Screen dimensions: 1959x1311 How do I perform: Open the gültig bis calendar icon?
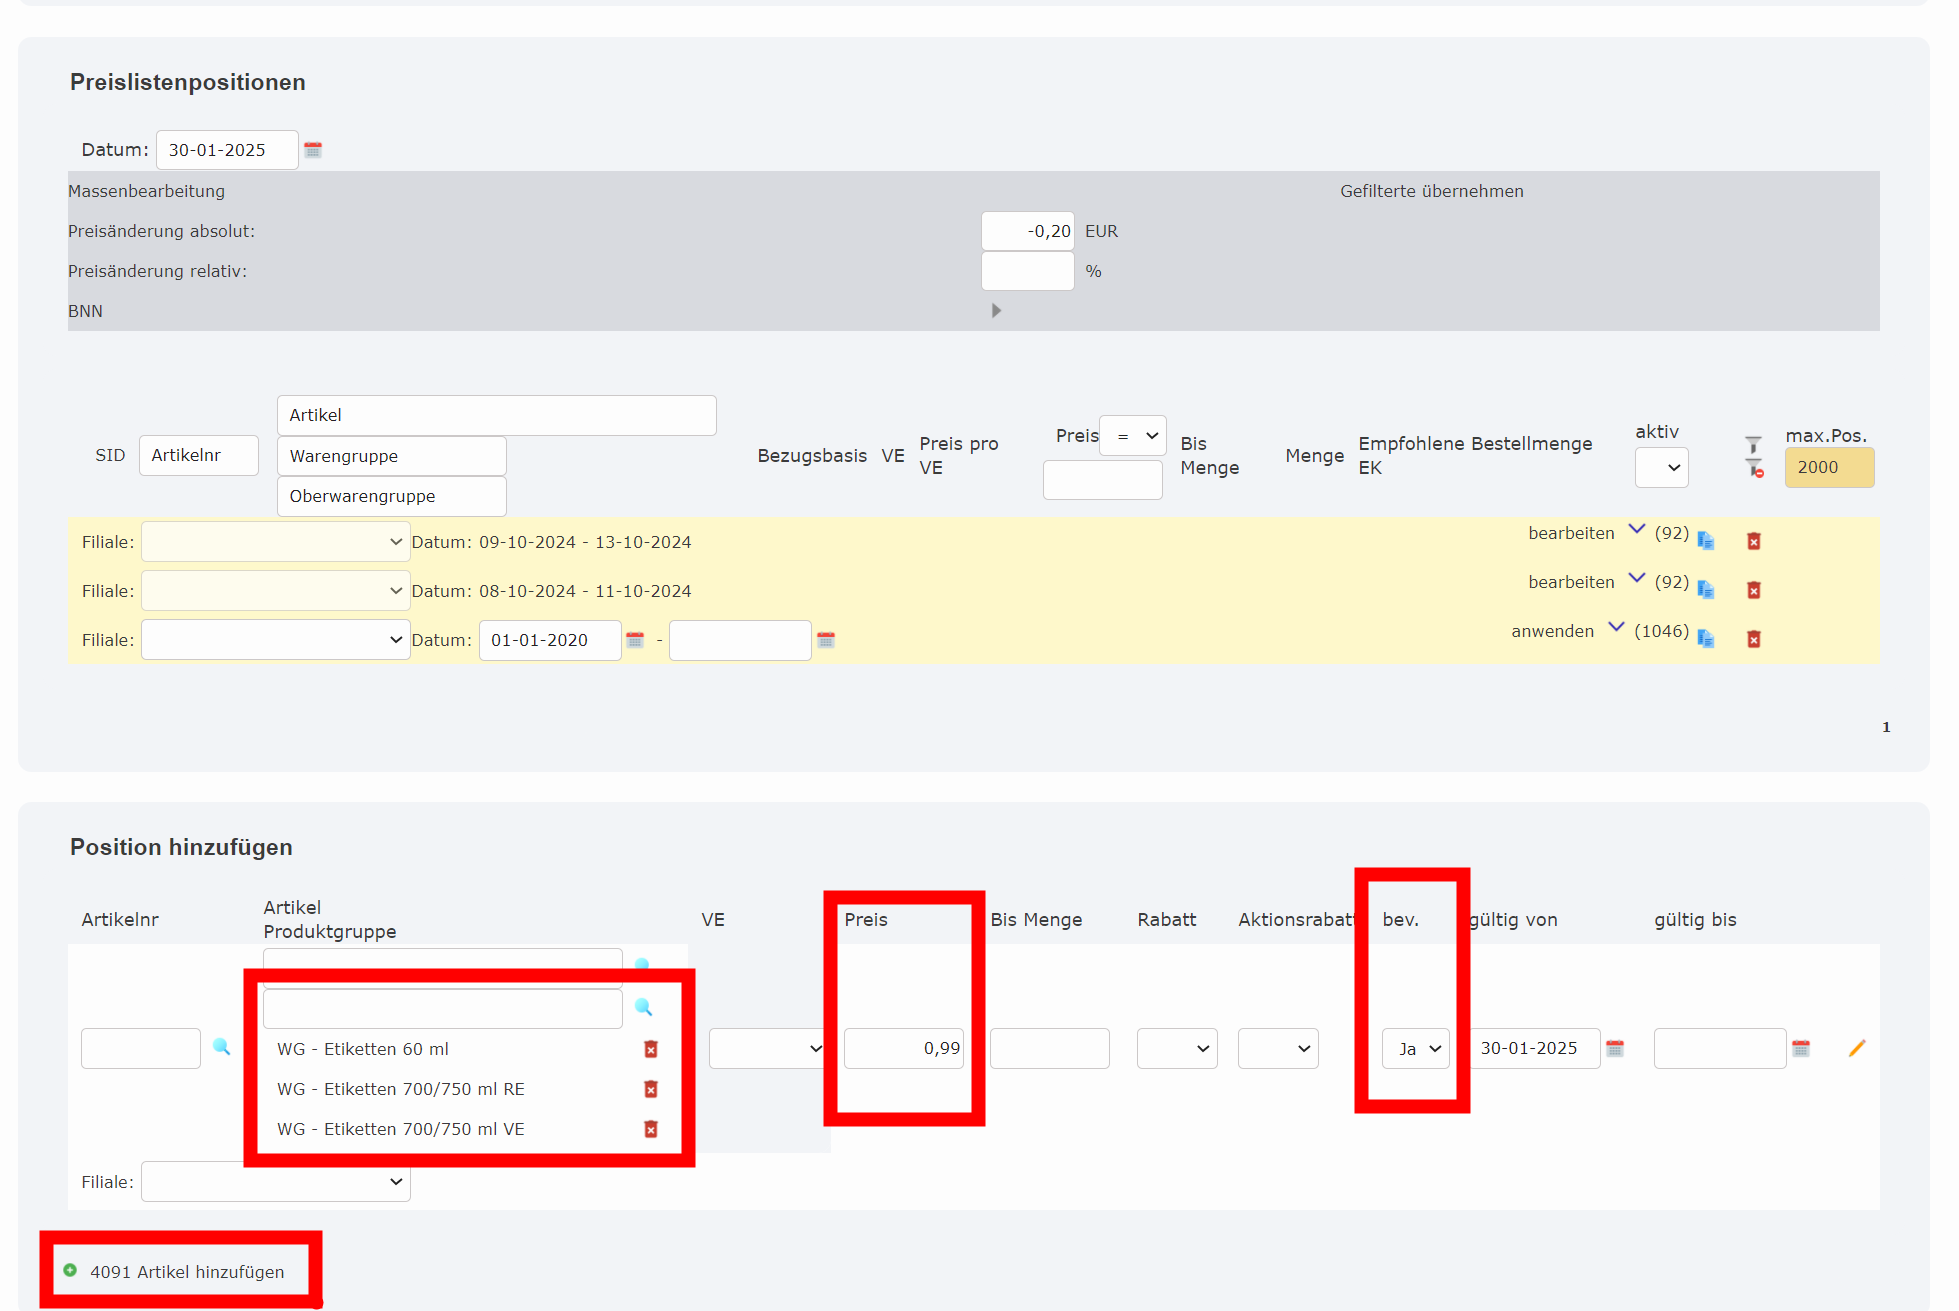click(1801, 1048)
